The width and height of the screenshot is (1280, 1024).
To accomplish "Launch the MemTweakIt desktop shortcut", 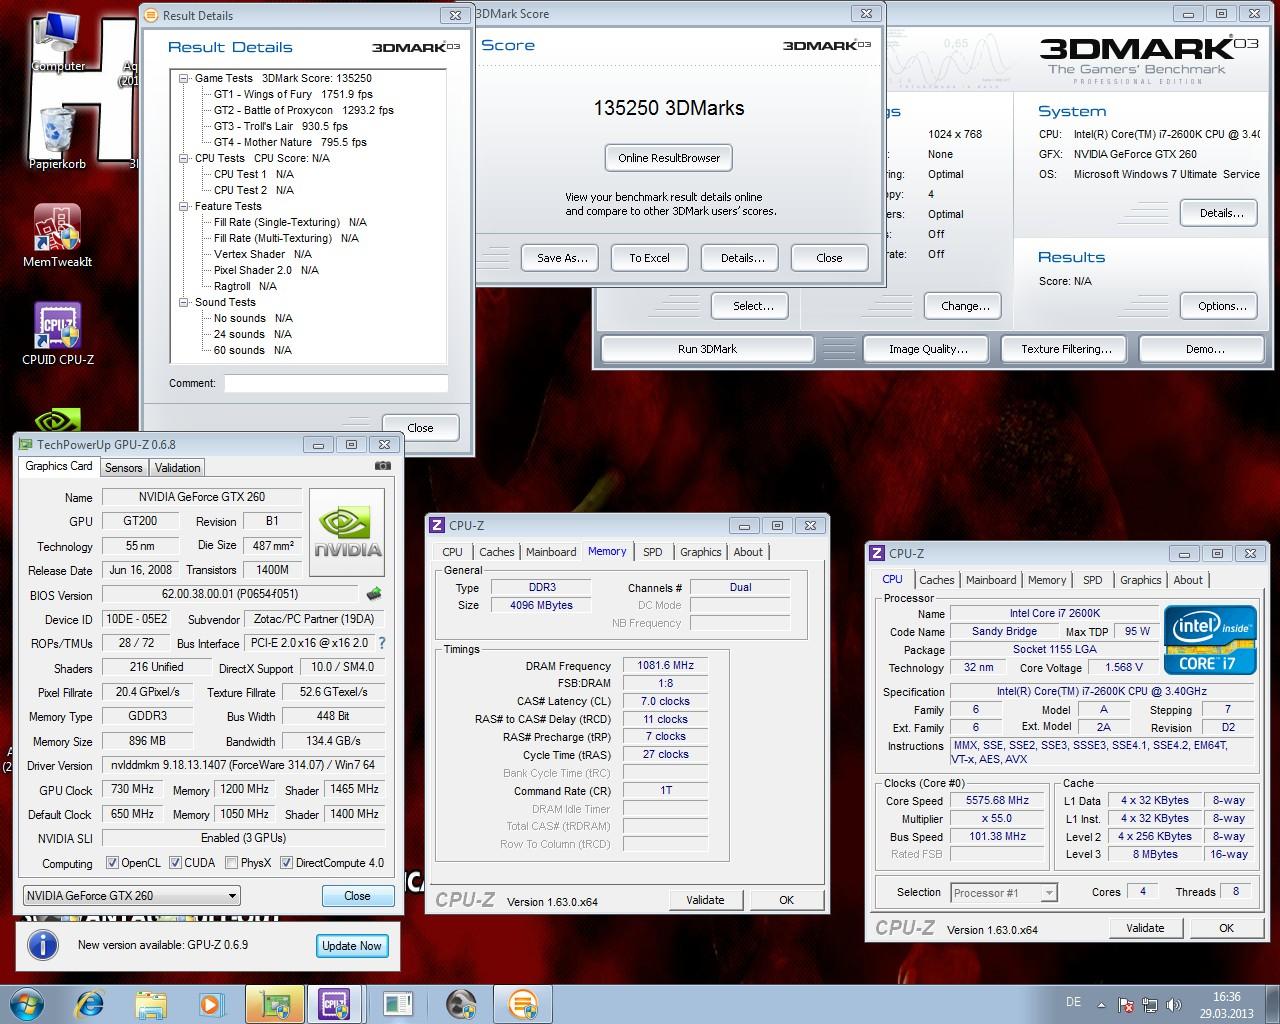I will (x=57, y=236).
